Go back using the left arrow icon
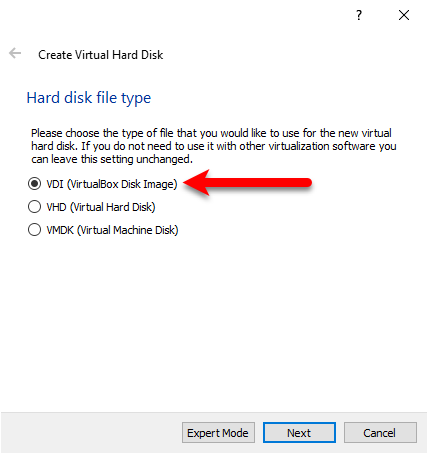The image size is (428, 454). [x=15, y=53]
